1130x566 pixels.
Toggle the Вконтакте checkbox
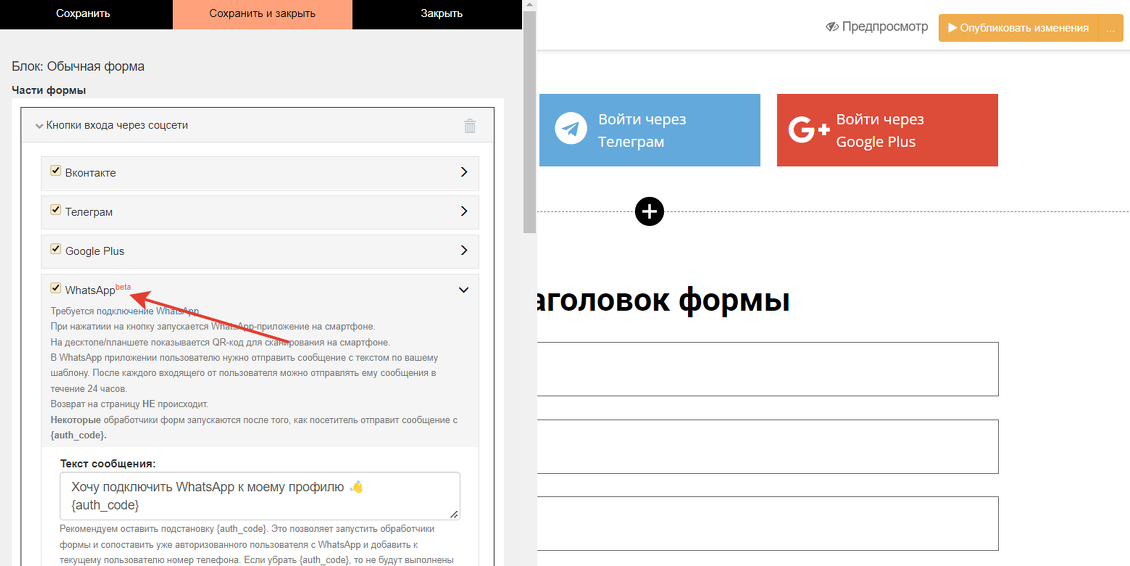click(x=55, y=171)
